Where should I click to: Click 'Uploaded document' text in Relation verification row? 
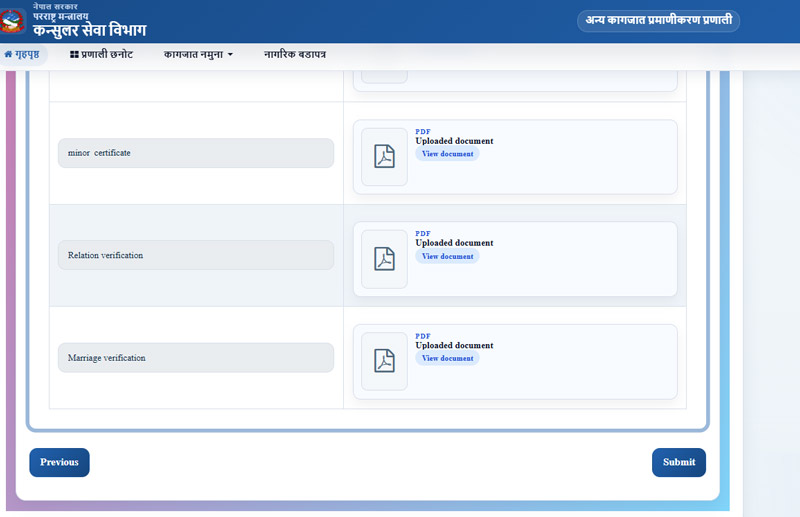(454, 243)
